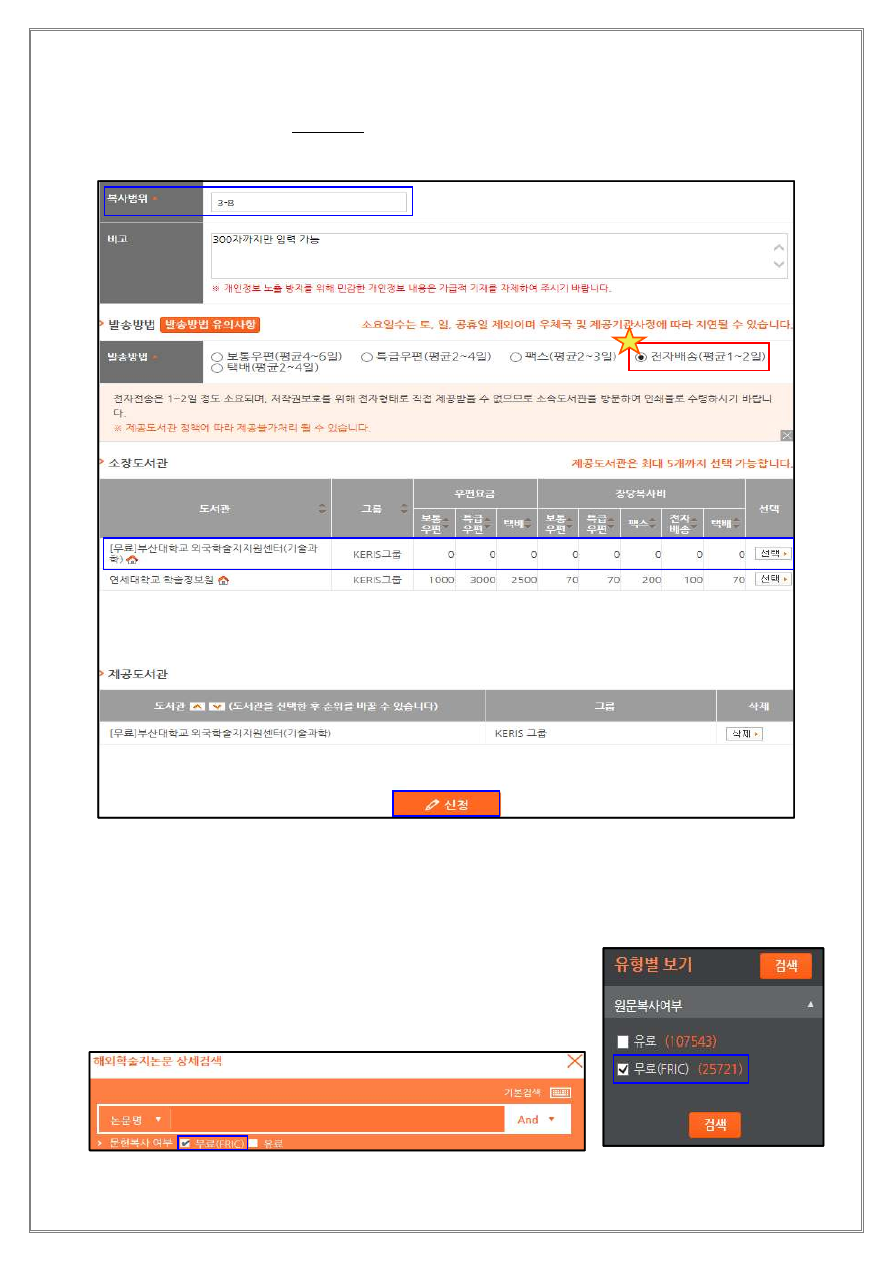Click home icon beside 부산대학교 library entry
893x1262 pixels.
point(132,560)
